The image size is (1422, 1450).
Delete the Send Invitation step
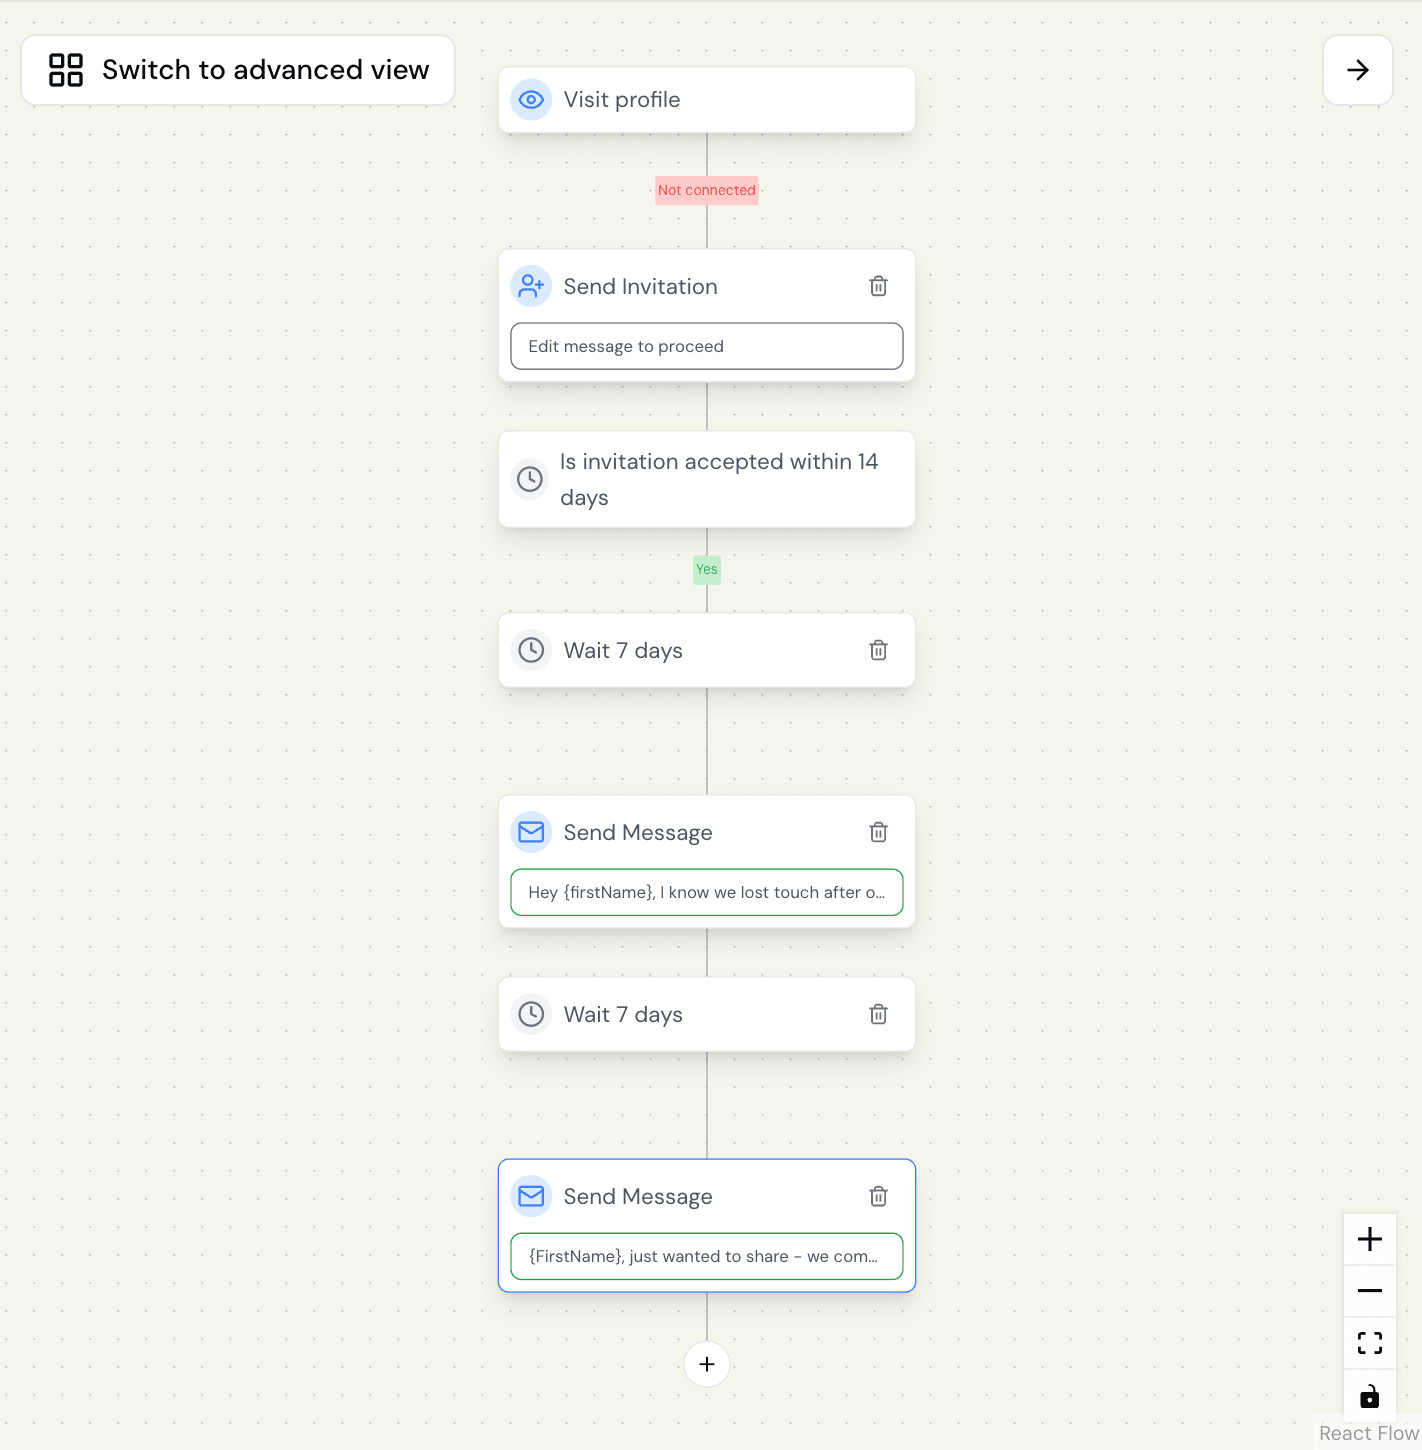click(878, 286)
